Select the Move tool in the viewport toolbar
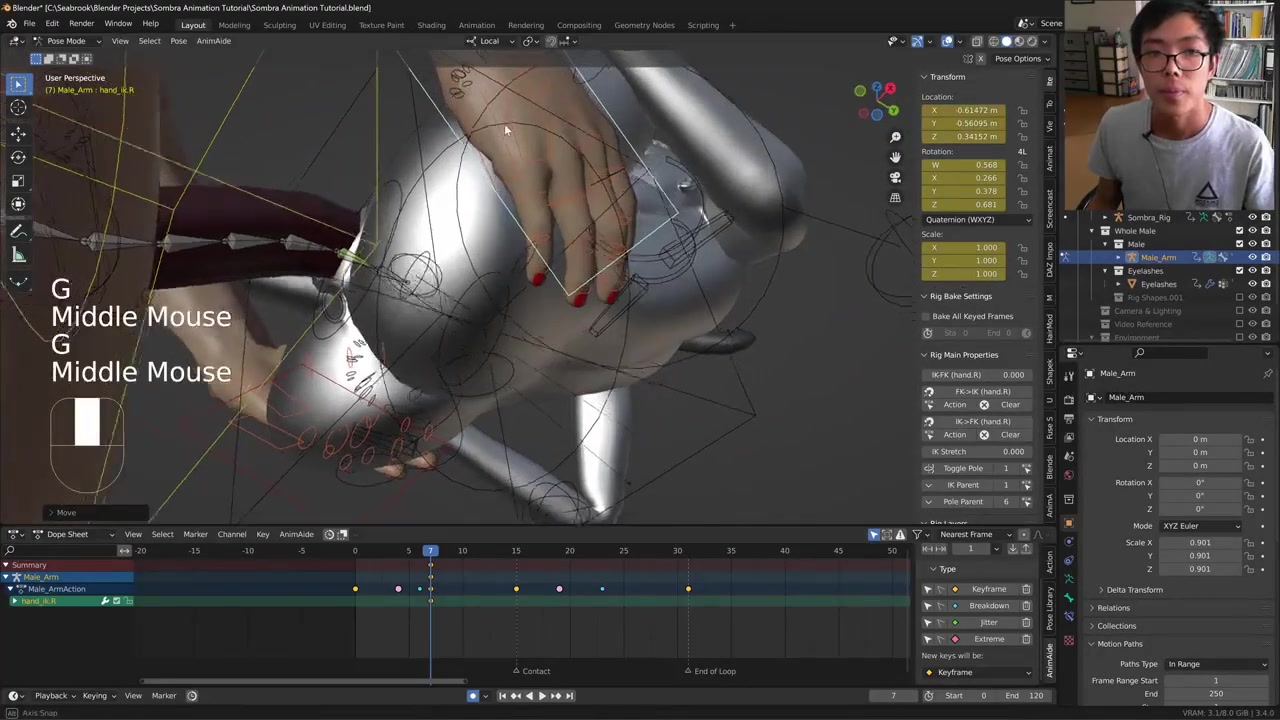Screen dimensions: 1280x720 18,133
